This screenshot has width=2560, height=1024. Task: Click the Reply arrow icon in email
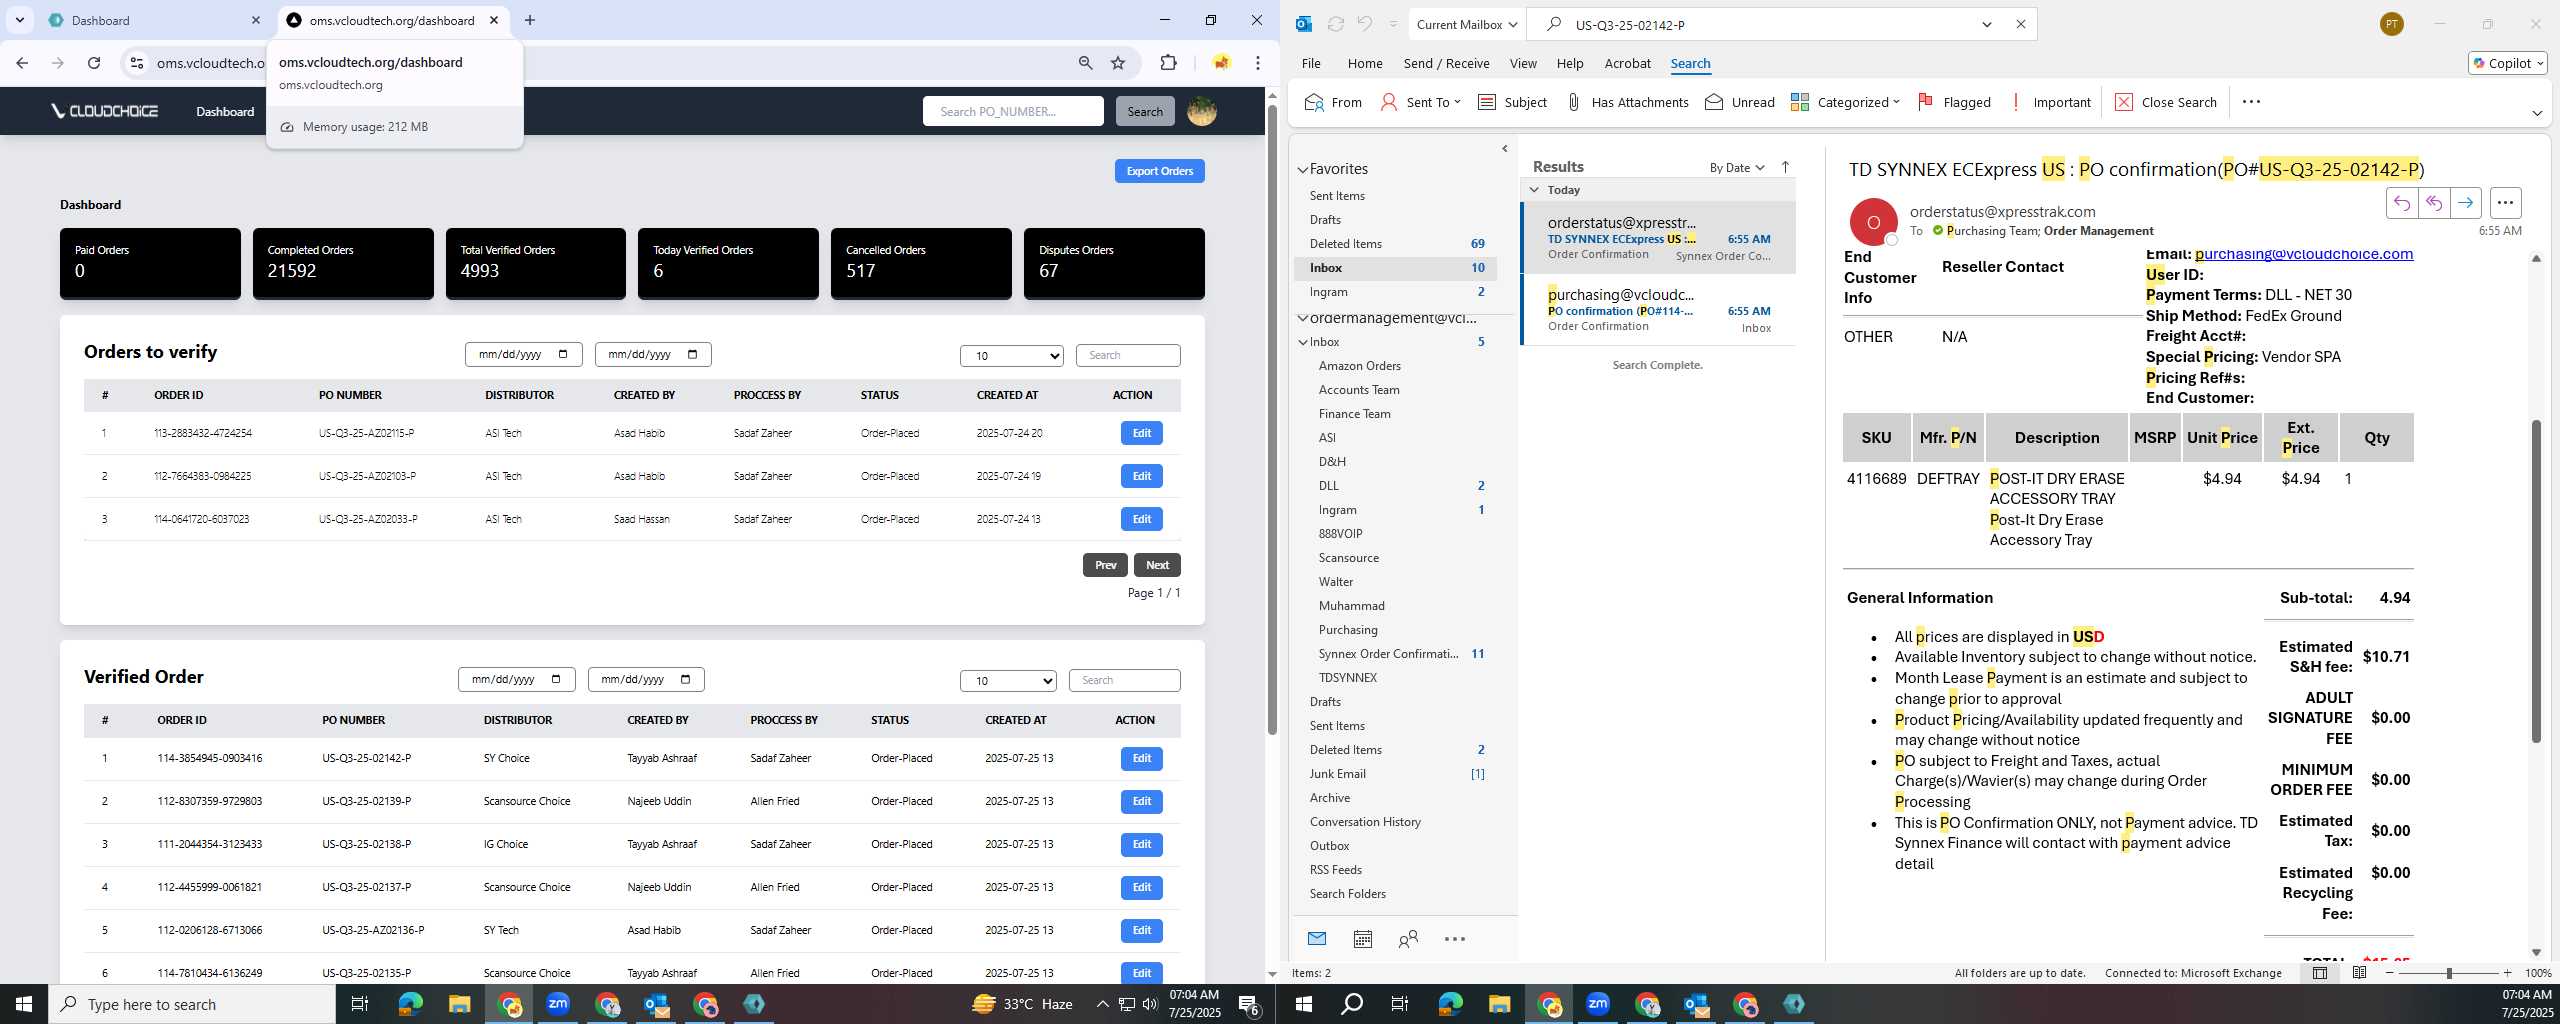coord(2401,203)
